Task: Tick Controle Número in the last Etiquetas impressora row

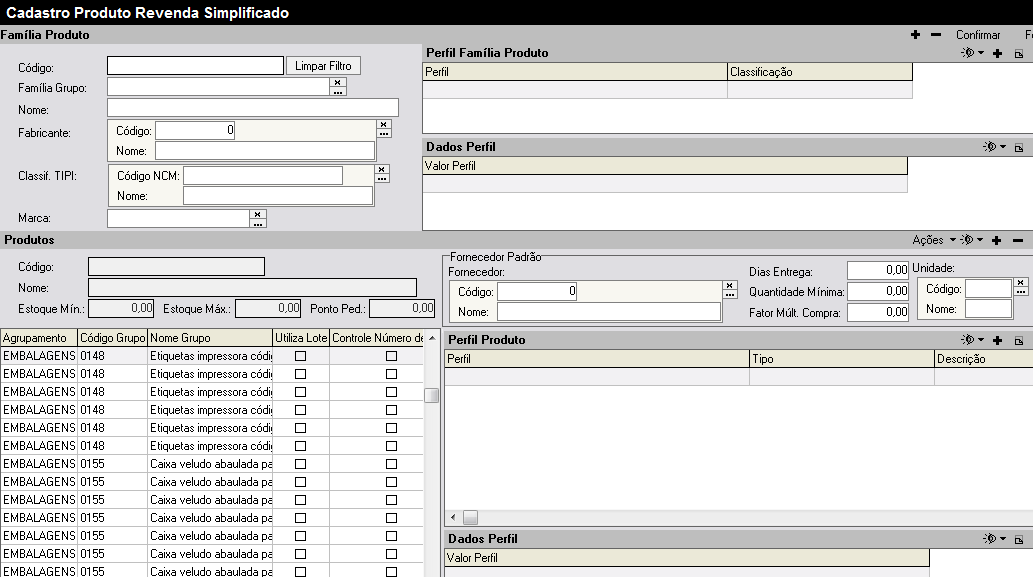Action: (x=392, y=446)
